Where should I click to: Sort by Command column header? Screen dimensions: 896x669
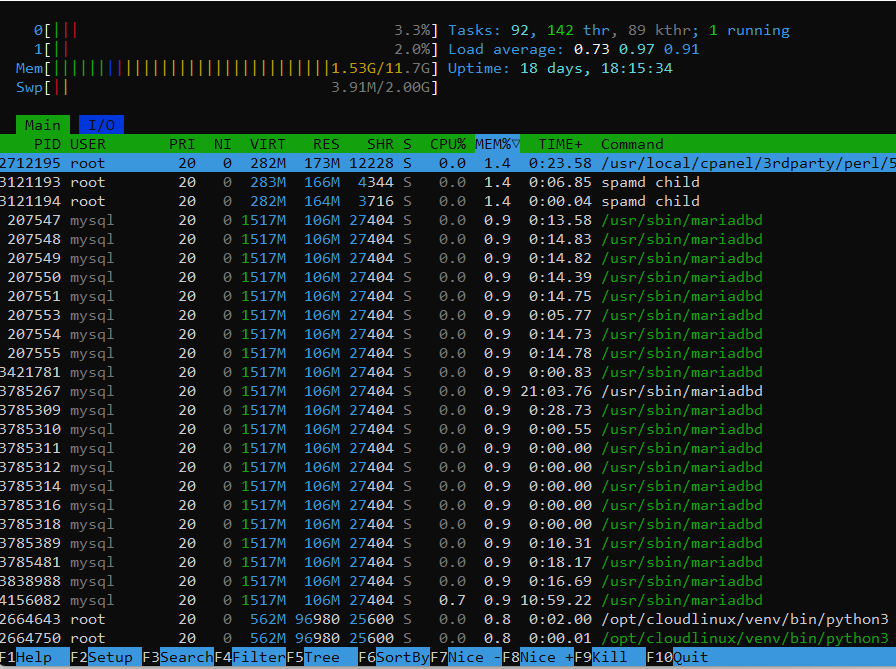632,144
